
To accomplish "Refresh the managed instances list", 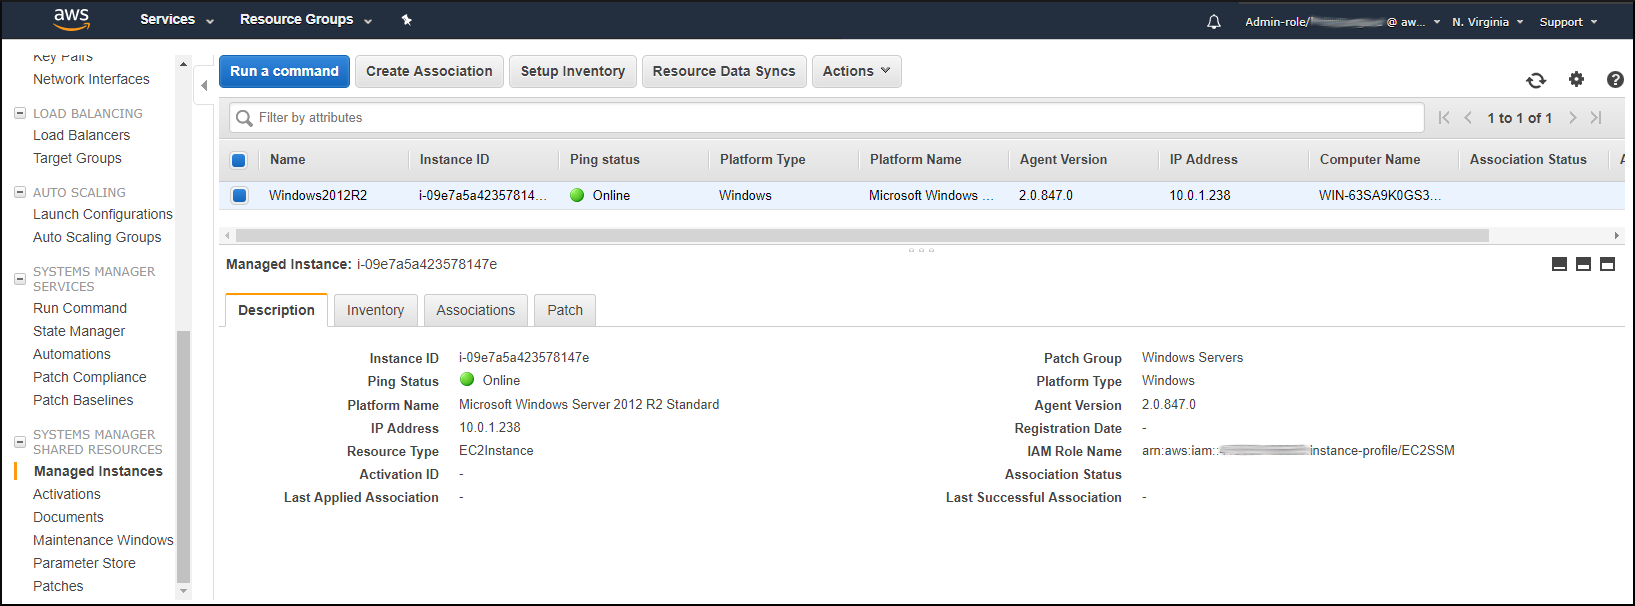I will coord(1536,80).
